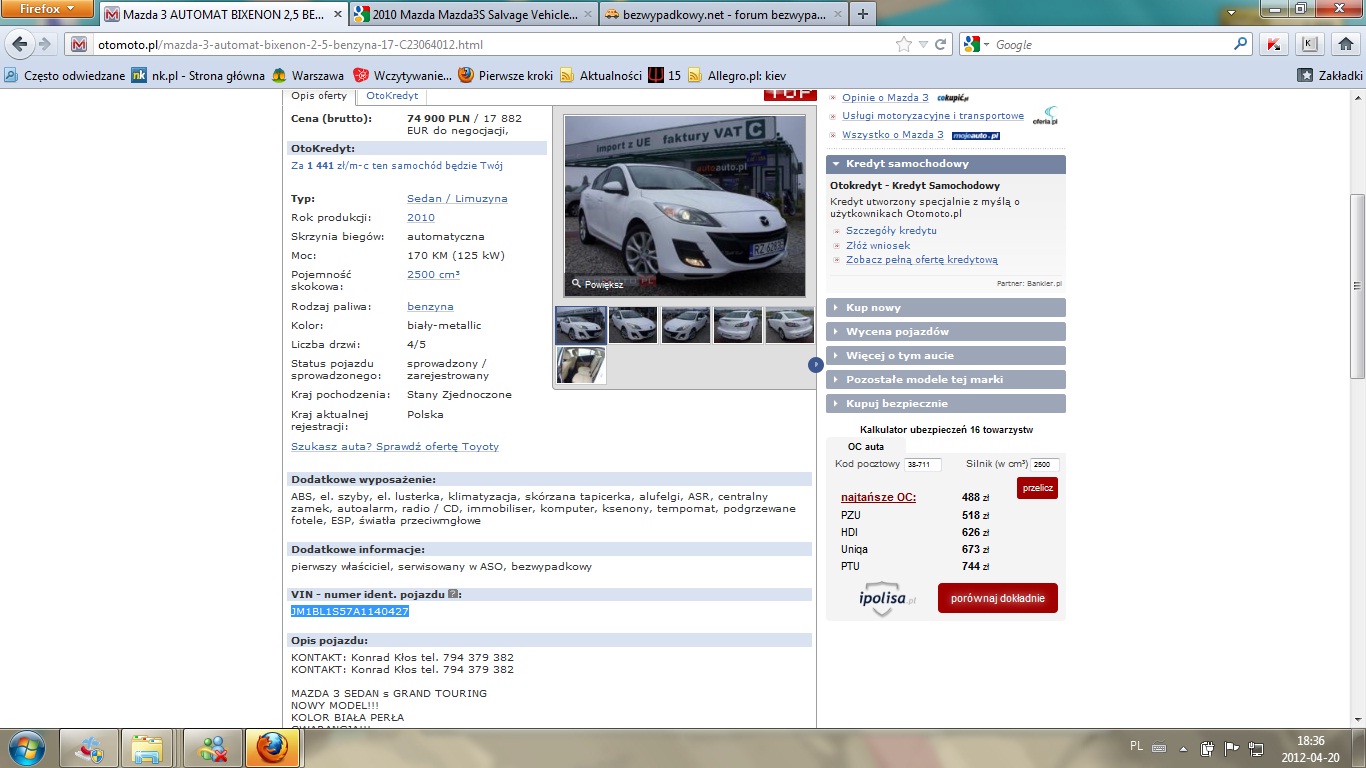This screenshot has width=1366, height=768.
Task: Open the Zakładki bookmarks menu
Action: click(x=1330, y=75)
